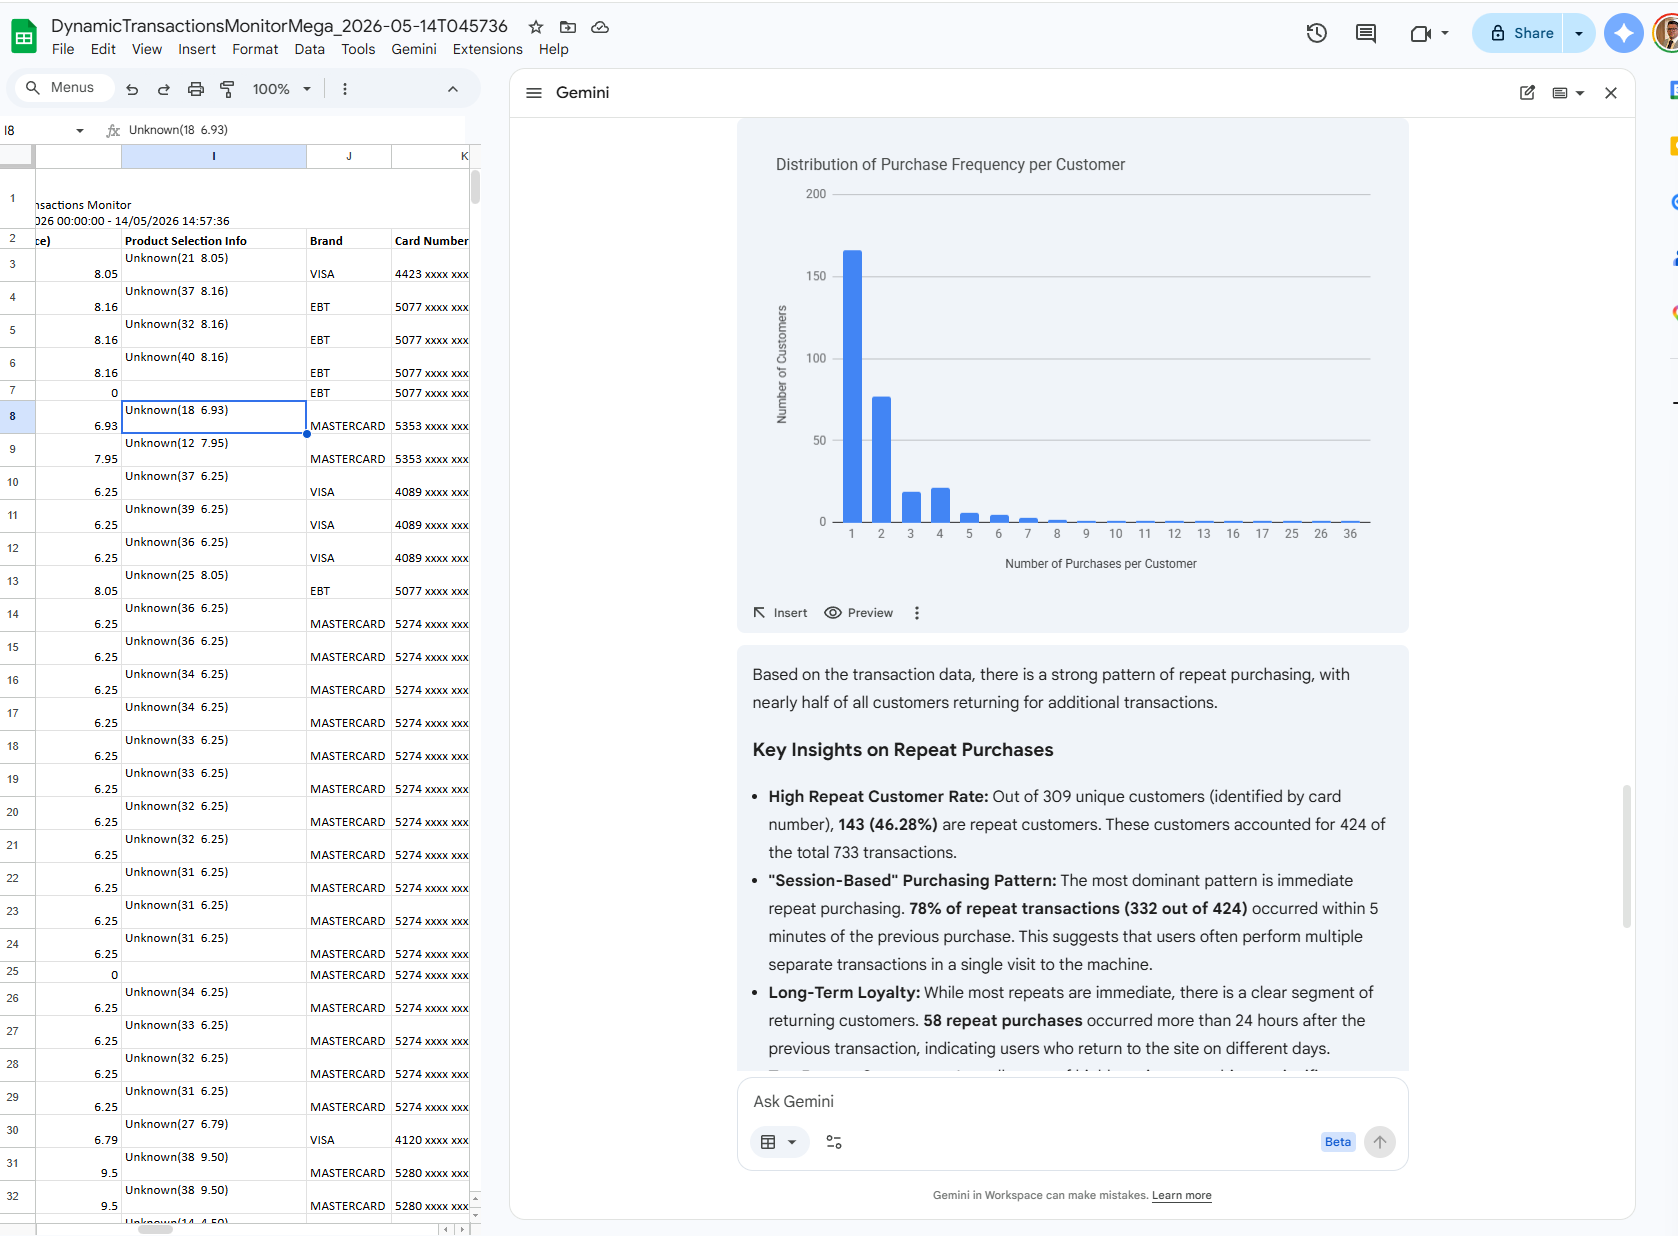Click the Preview eye icon button
This screenshot has height=1236, width=1678.
pos(859,613)
